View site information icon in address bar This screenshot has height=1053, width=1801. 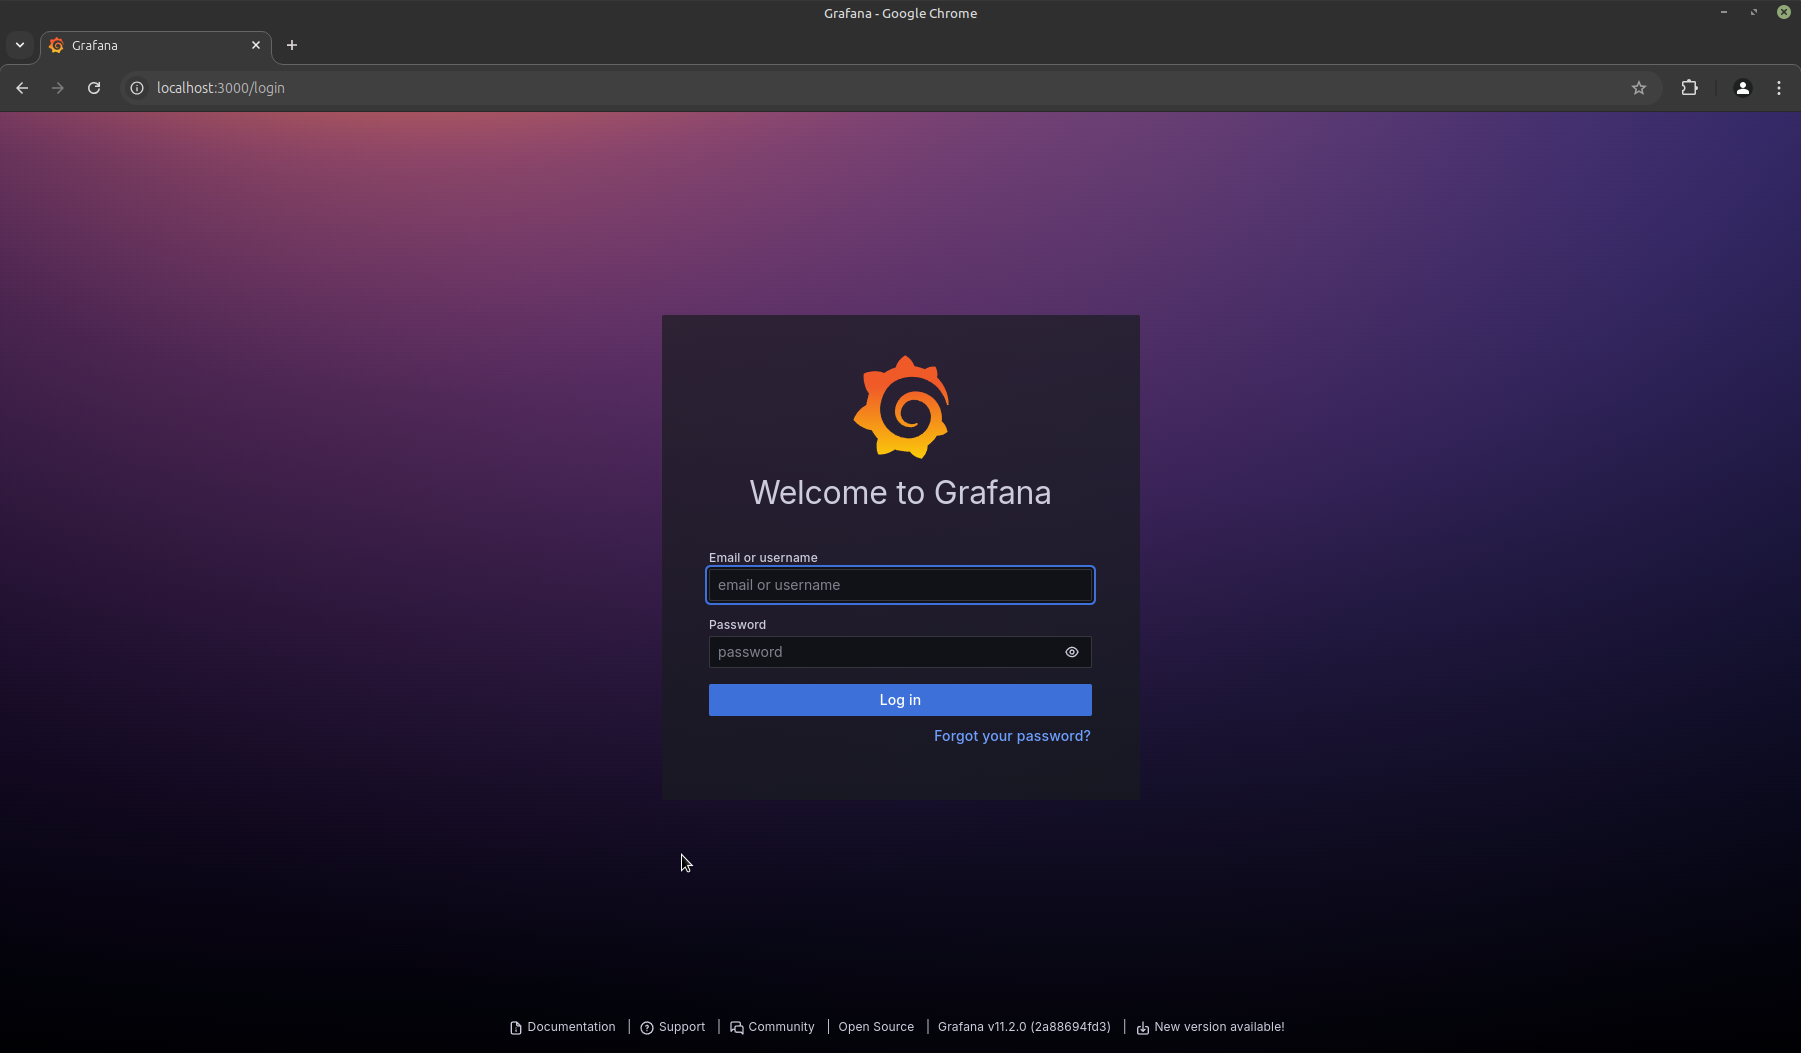[137, 88]
